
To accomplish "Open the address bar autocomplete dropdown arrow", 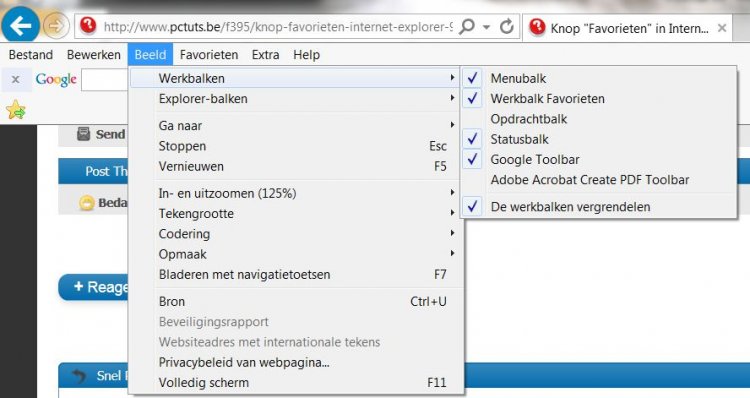I will coord(486,27).
